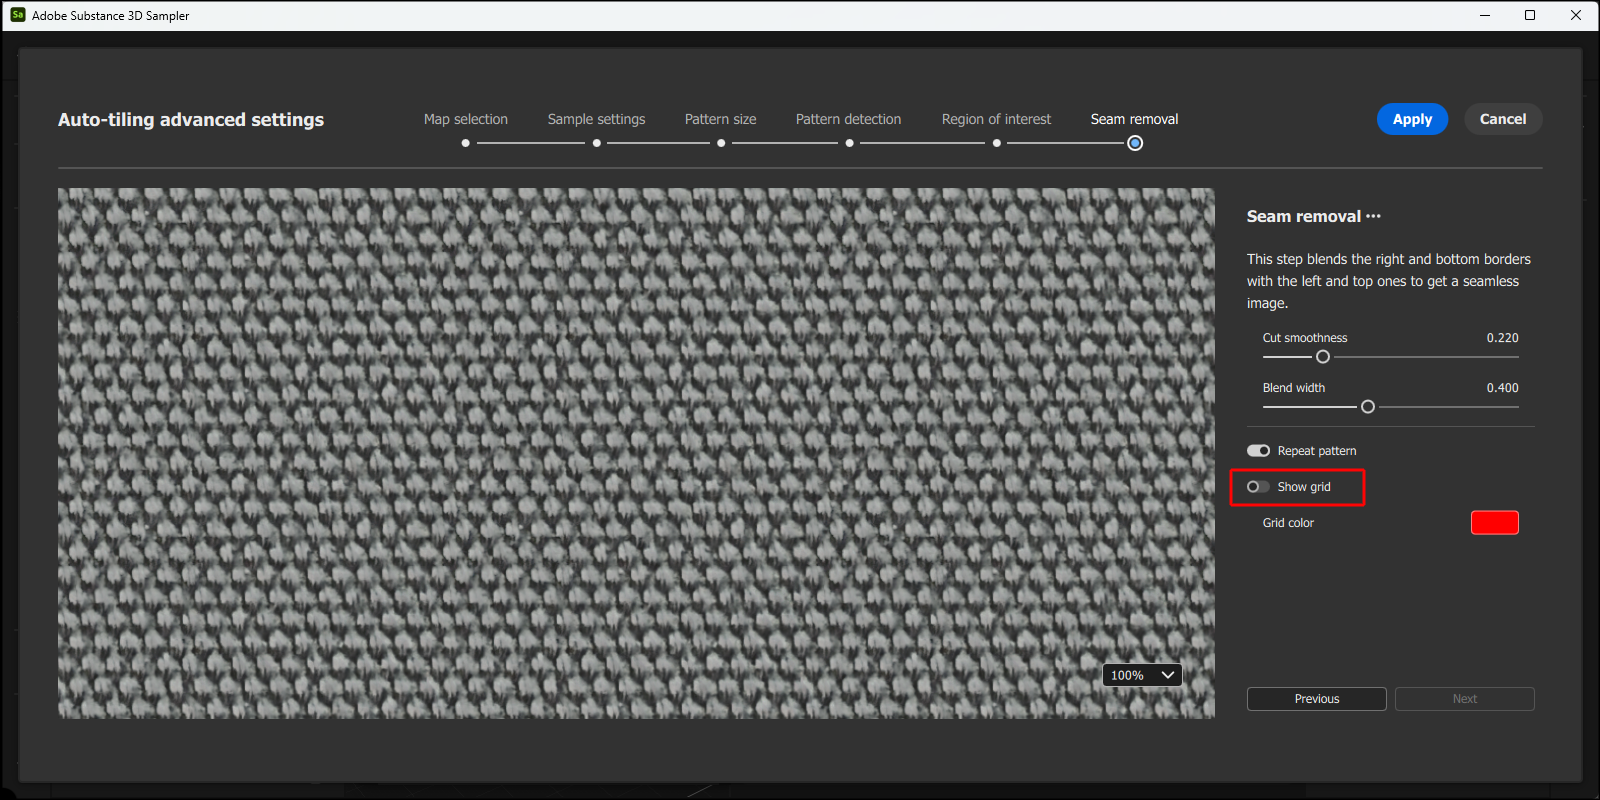1600x800 pixels.
Task: Click the Adobe Substance 3D Sampler app icon
Action: (x=17, y=15)
